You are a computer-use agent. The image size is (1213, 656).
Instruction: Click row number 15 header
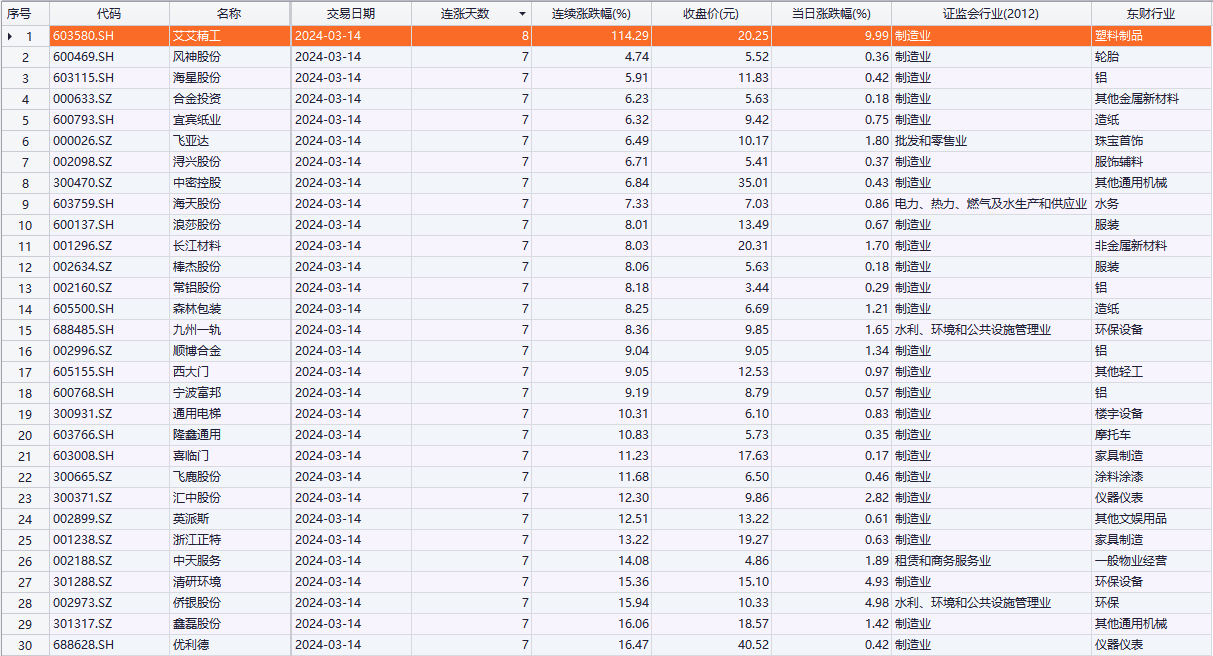click(x=26, y=330)
